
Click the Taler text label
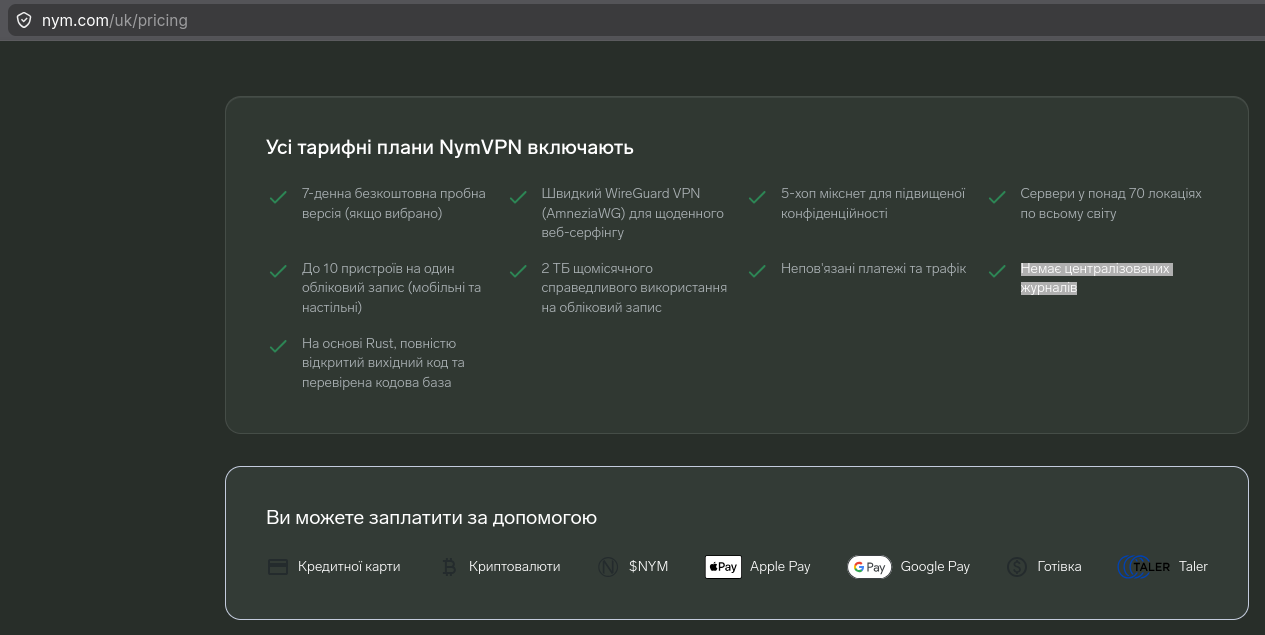(1193, 567)
